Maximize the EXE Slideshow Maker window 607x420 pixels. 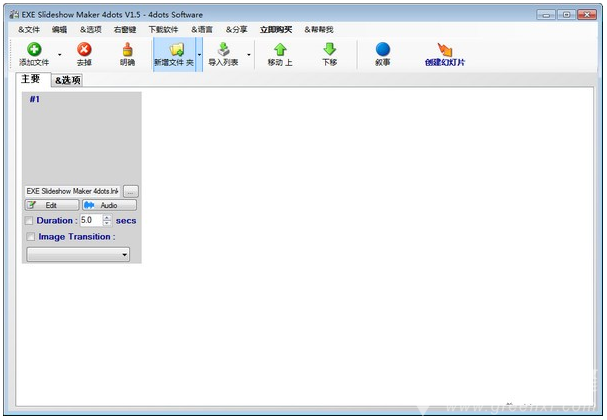click(566, 15)
